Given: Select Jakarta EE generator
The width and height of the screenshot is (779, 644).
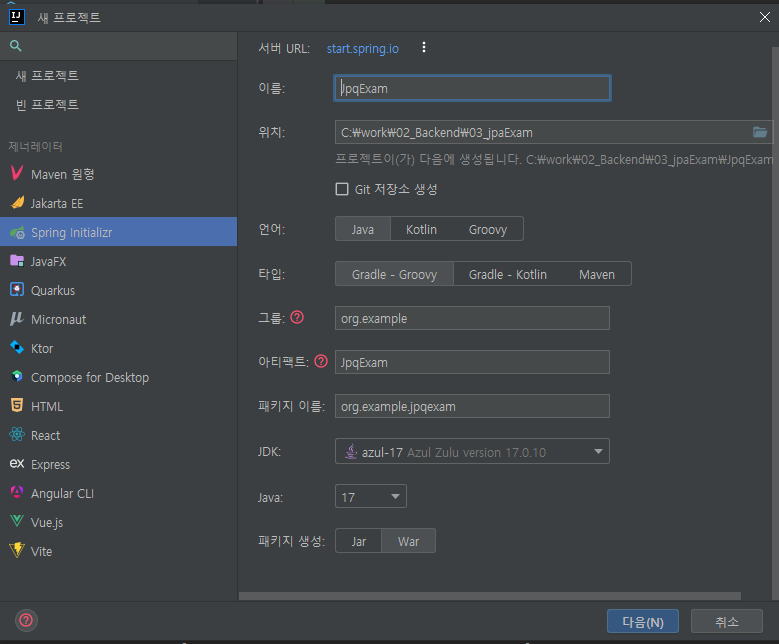Looking at the screenshot, I should tap(118, 203).
